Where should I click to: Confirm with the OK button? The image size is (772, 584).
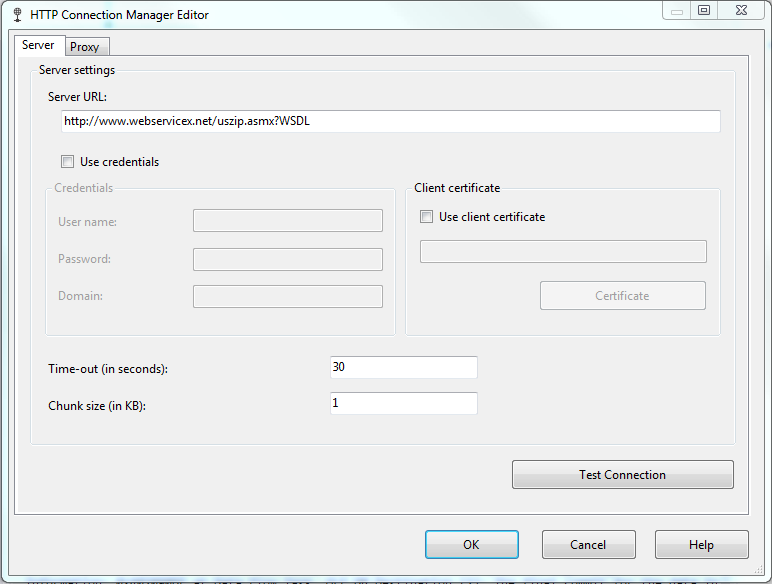(472, 545)
